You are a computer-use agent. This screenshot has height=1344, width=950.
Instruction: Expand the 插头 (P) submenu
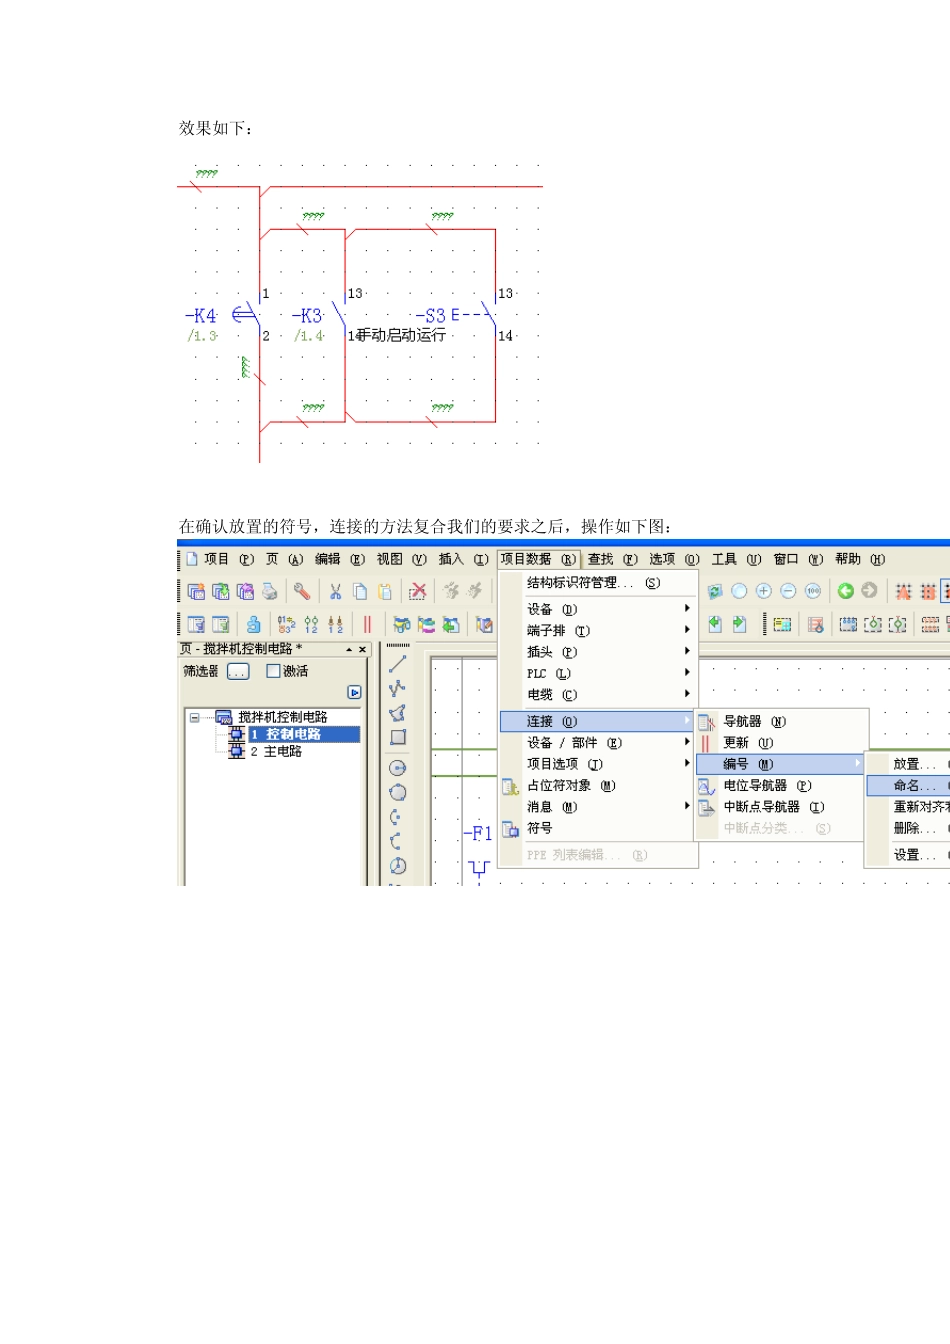point(598,652)
